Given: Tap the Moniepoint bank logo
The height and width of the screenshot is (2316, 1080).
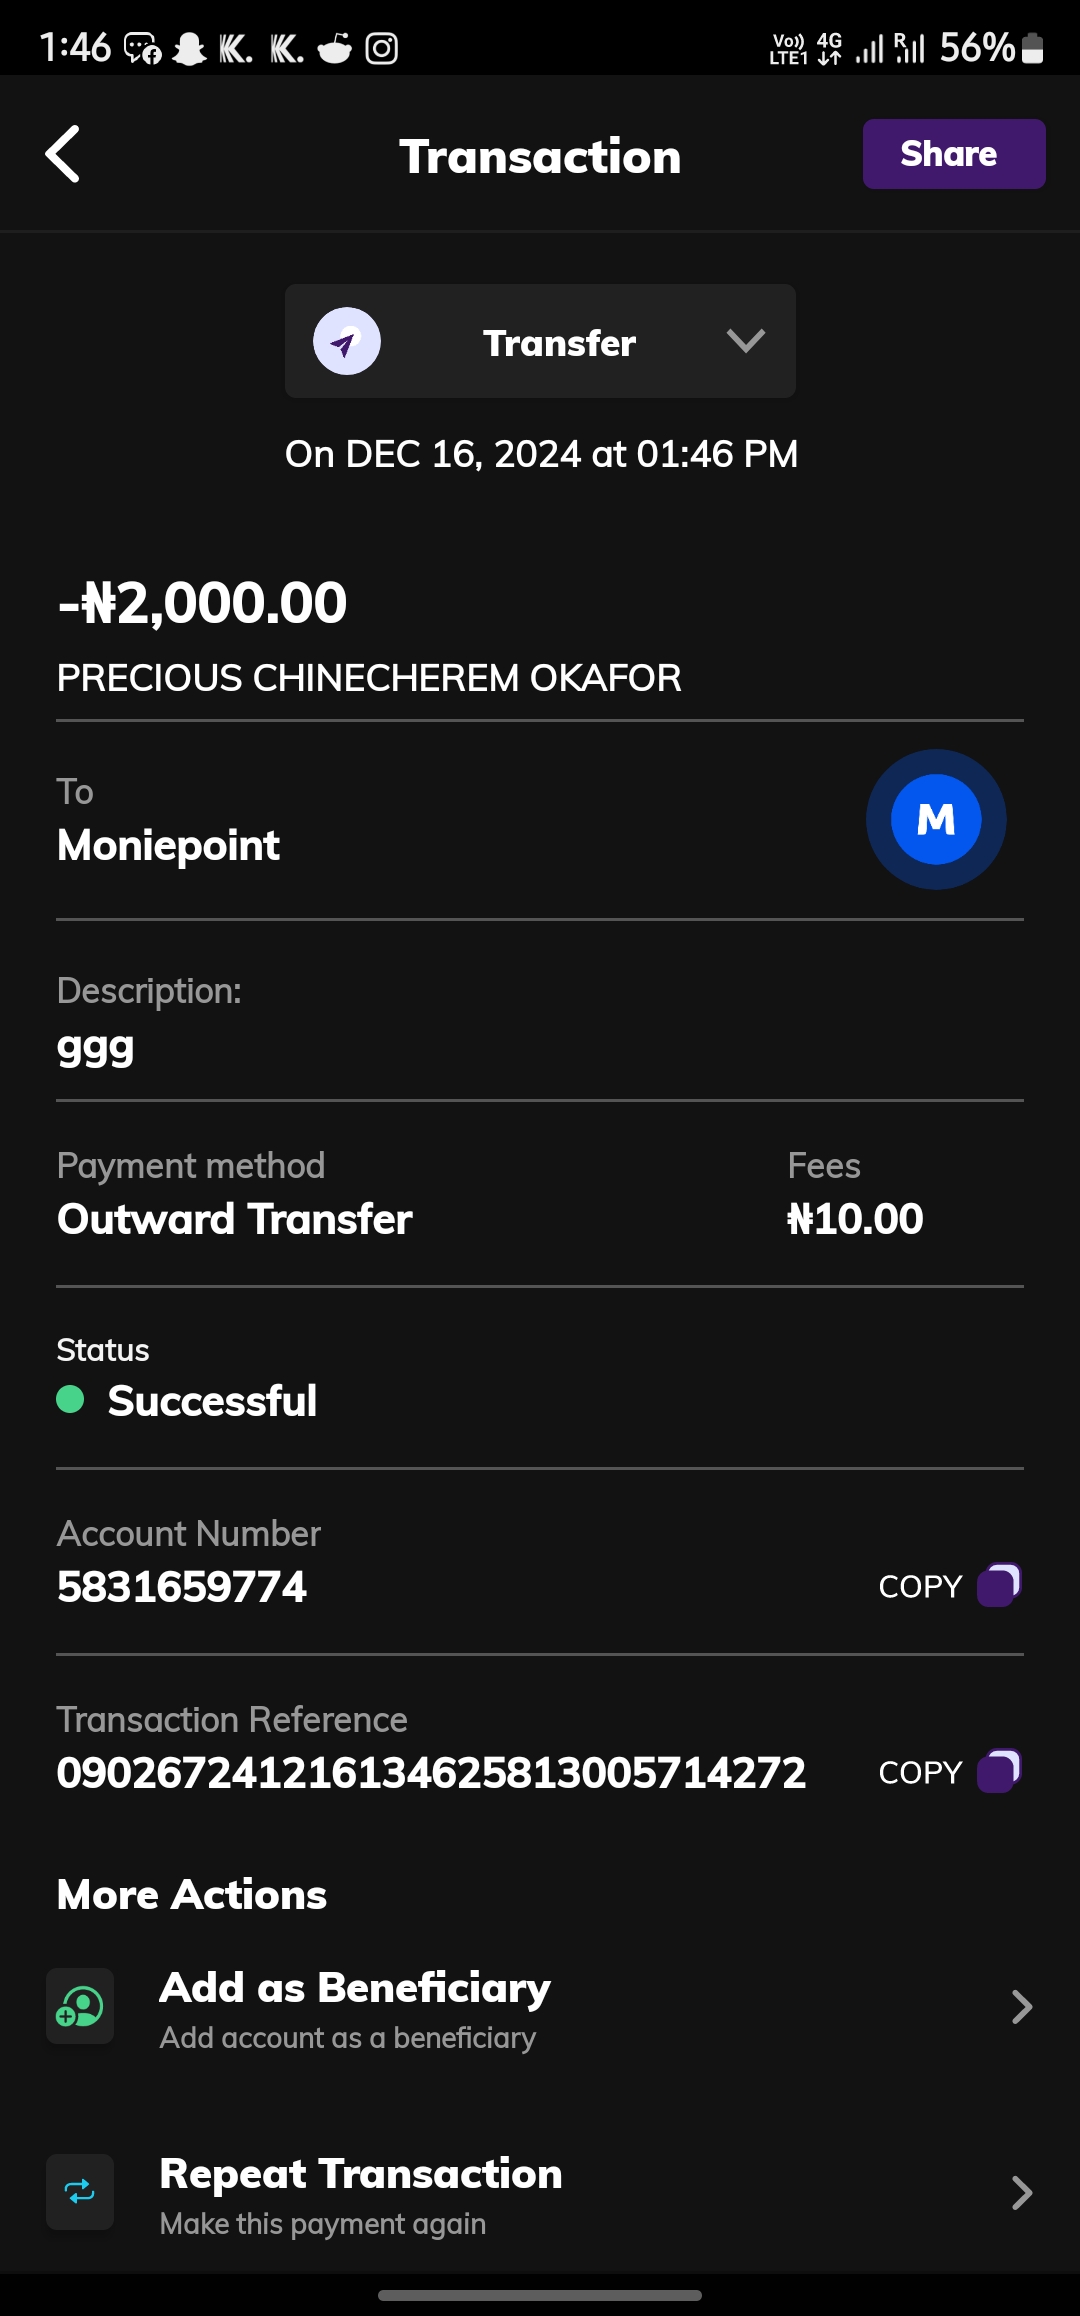Looking at the screenshot, I should (935, 820).
